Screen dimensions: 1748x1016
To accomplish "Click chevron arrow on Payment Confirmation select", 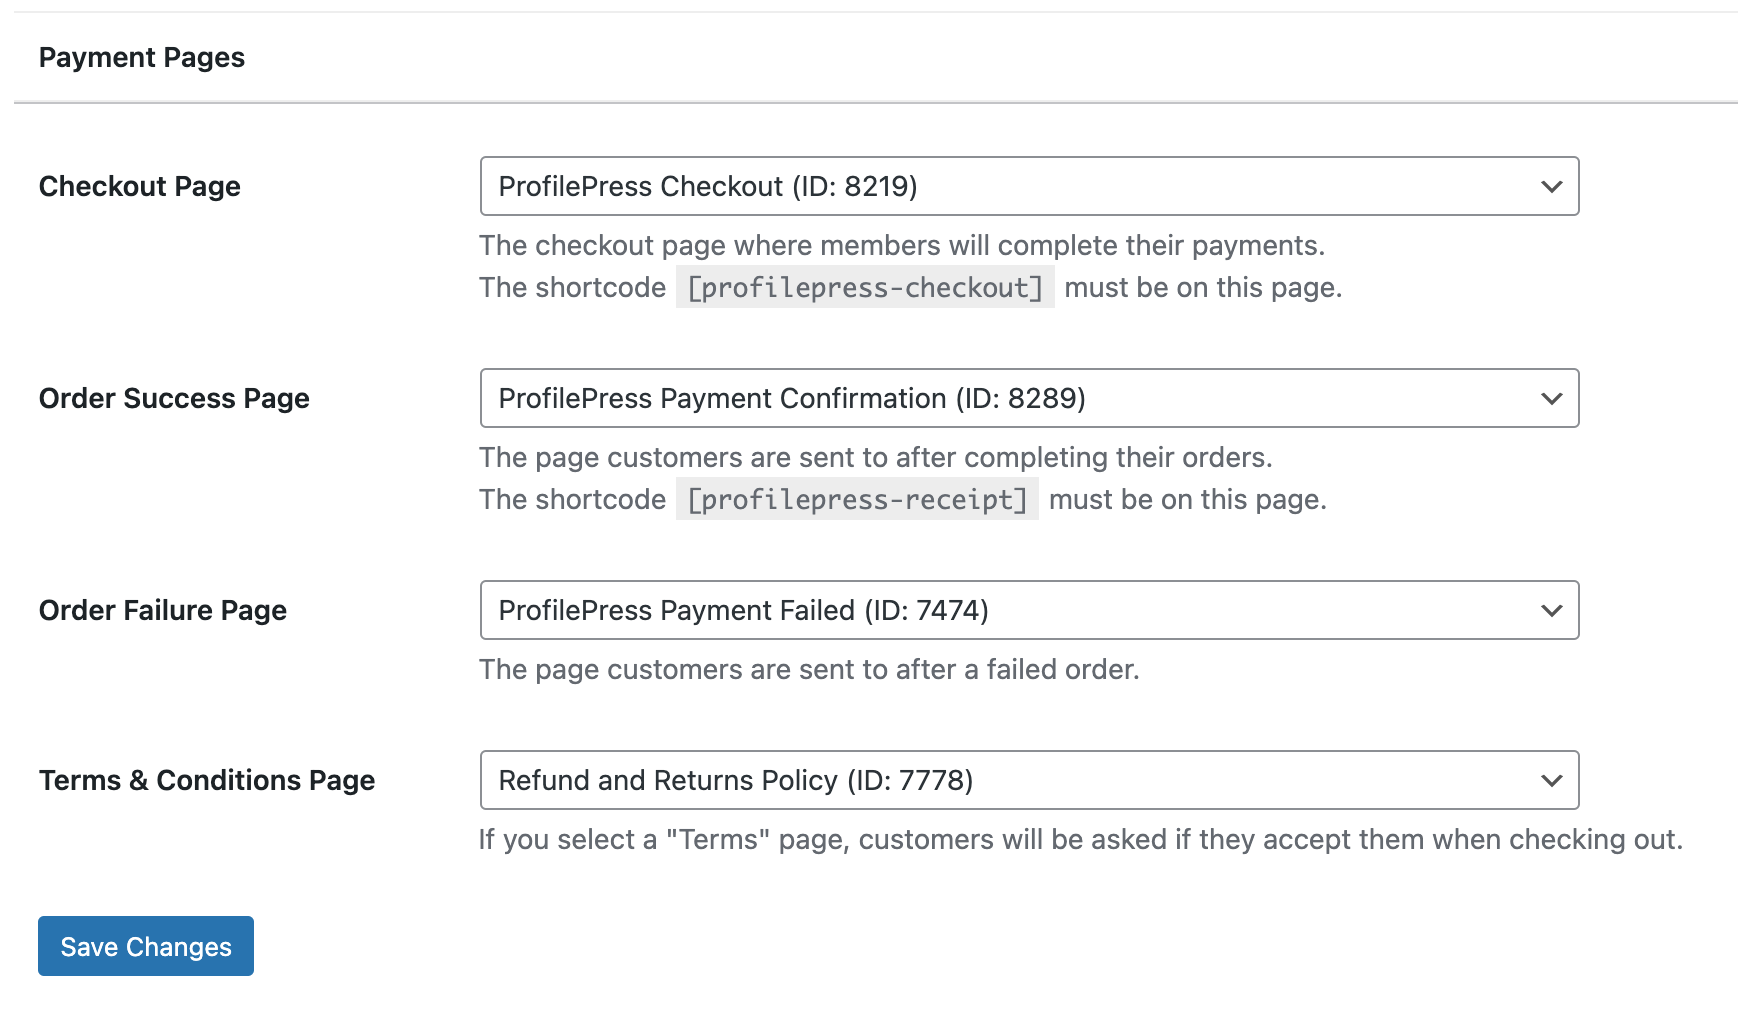I will tap(1552, 399).
